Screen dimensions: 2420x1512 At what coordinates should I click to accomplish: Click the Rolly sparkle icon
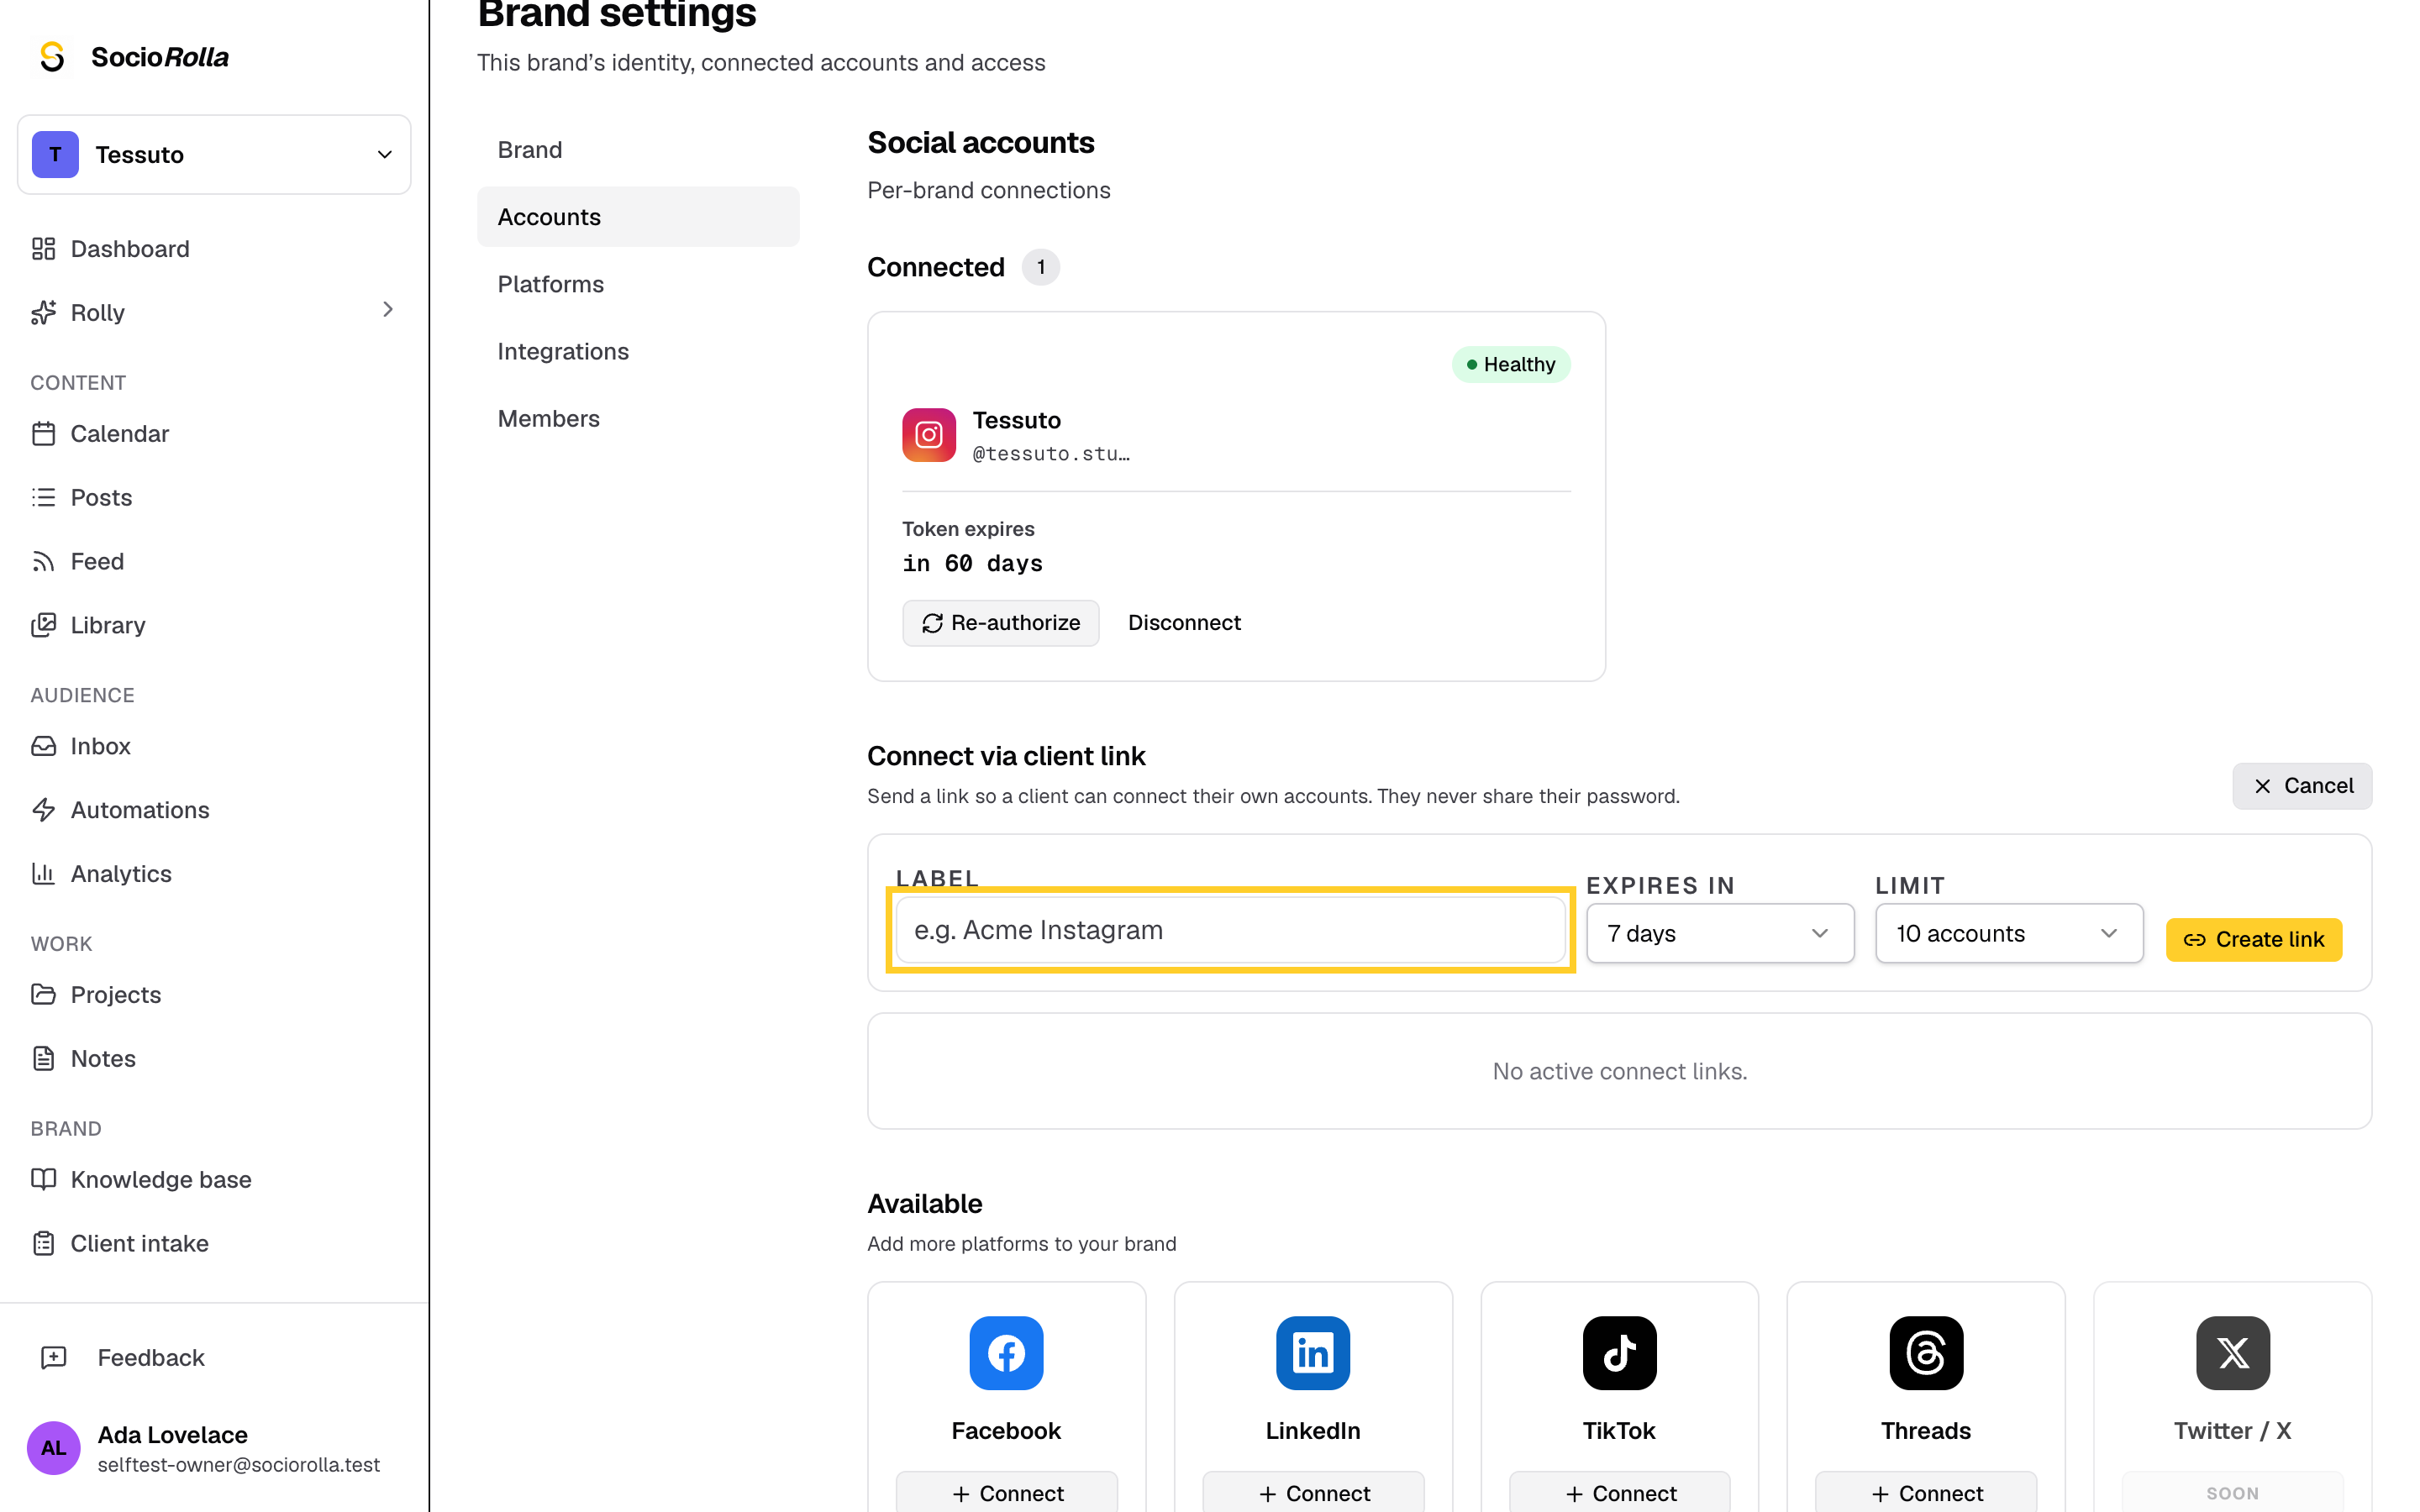click(x=43, y=313)
